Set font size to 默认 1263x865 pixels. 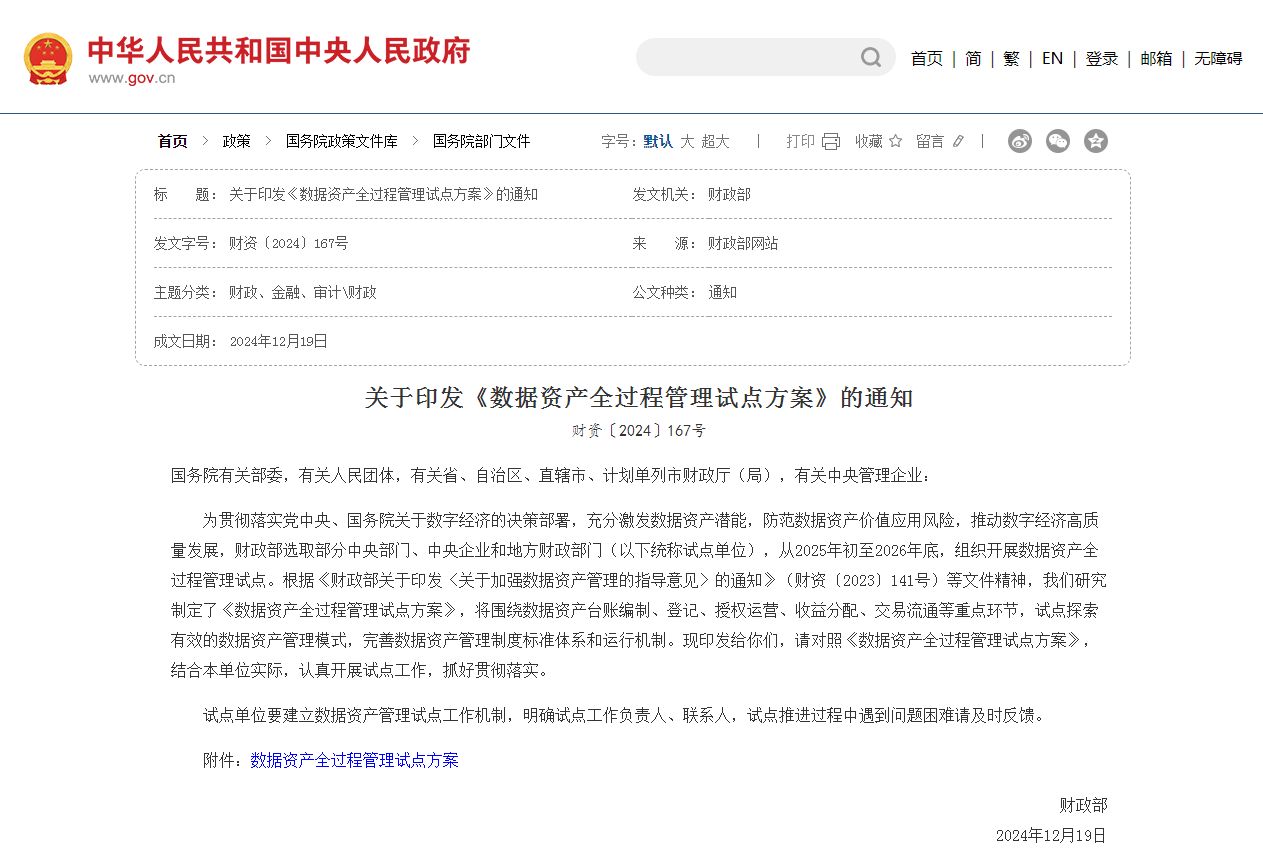pos(658,142)
